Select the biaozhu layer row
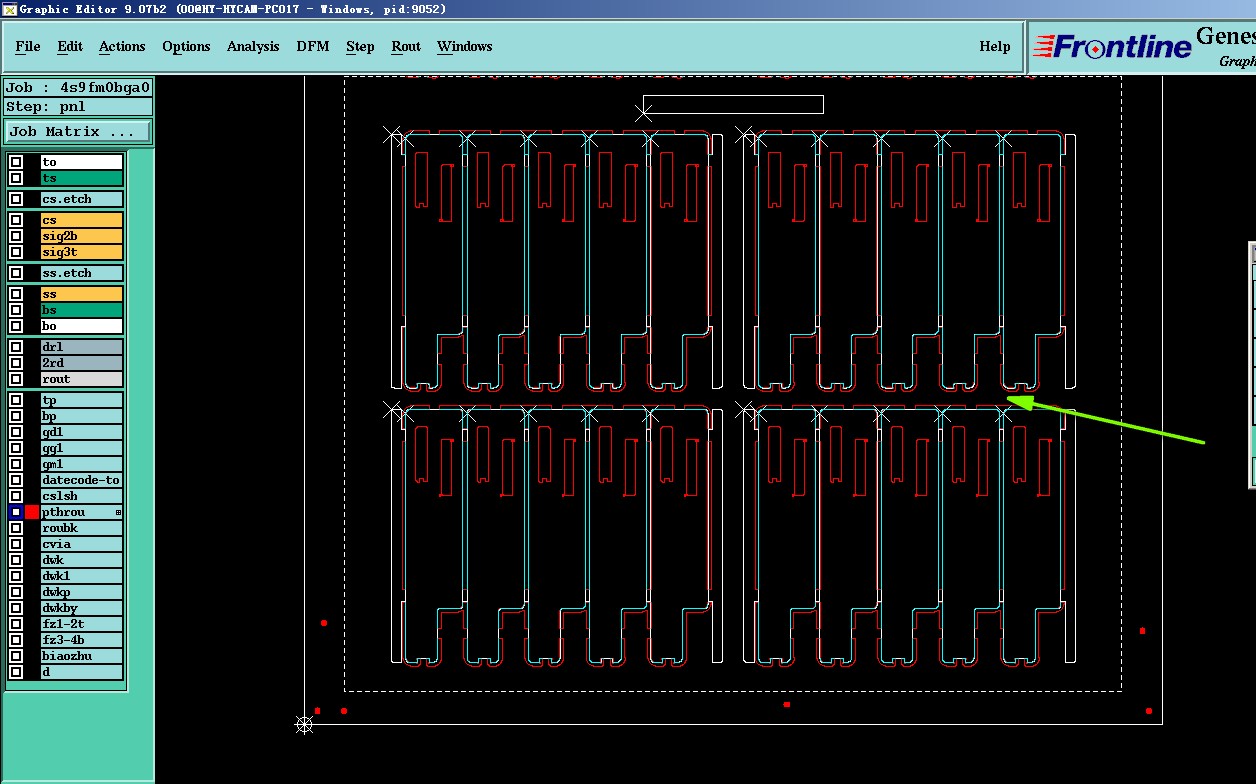 click(81, 656)
